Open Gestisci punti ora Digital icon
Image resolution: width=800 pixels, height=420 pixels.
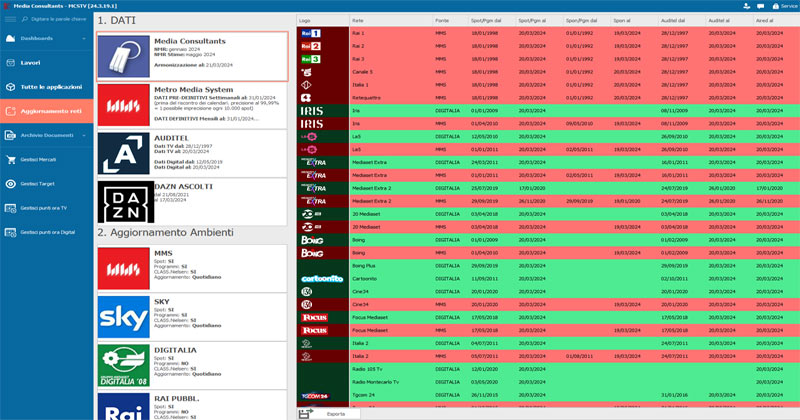click(12, 231)
